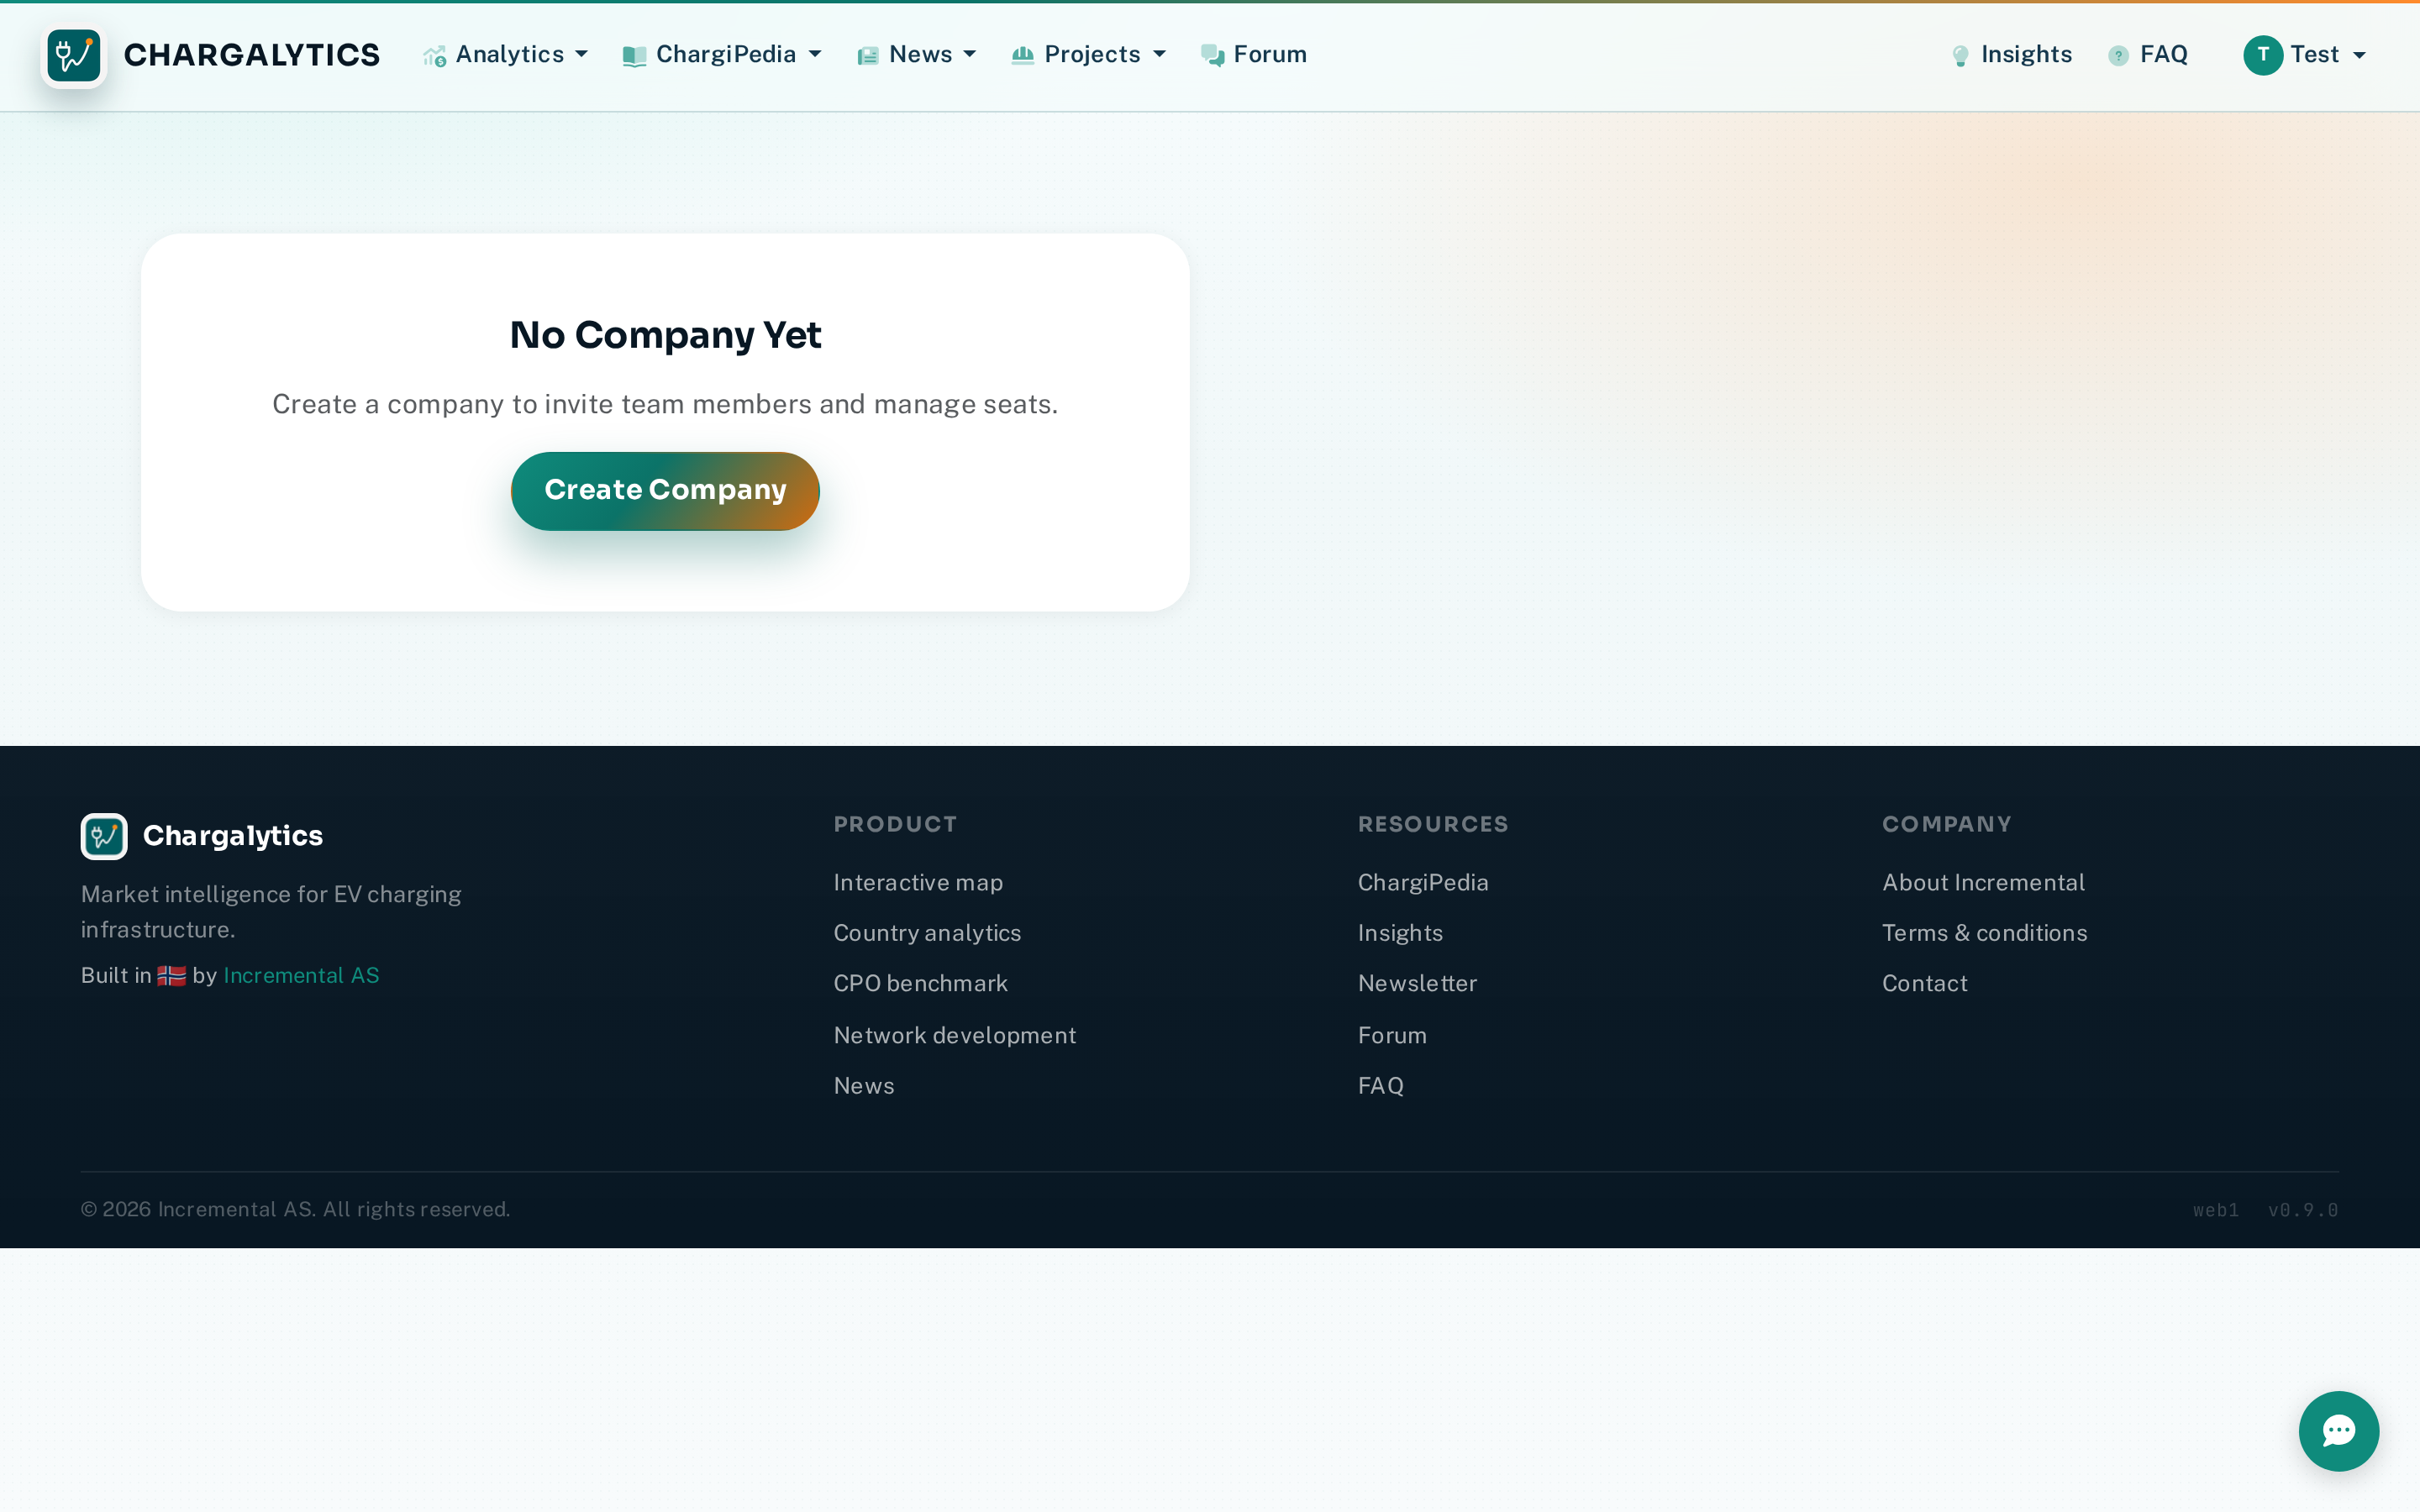Click the Analytics chart icon

coord(434,56)
